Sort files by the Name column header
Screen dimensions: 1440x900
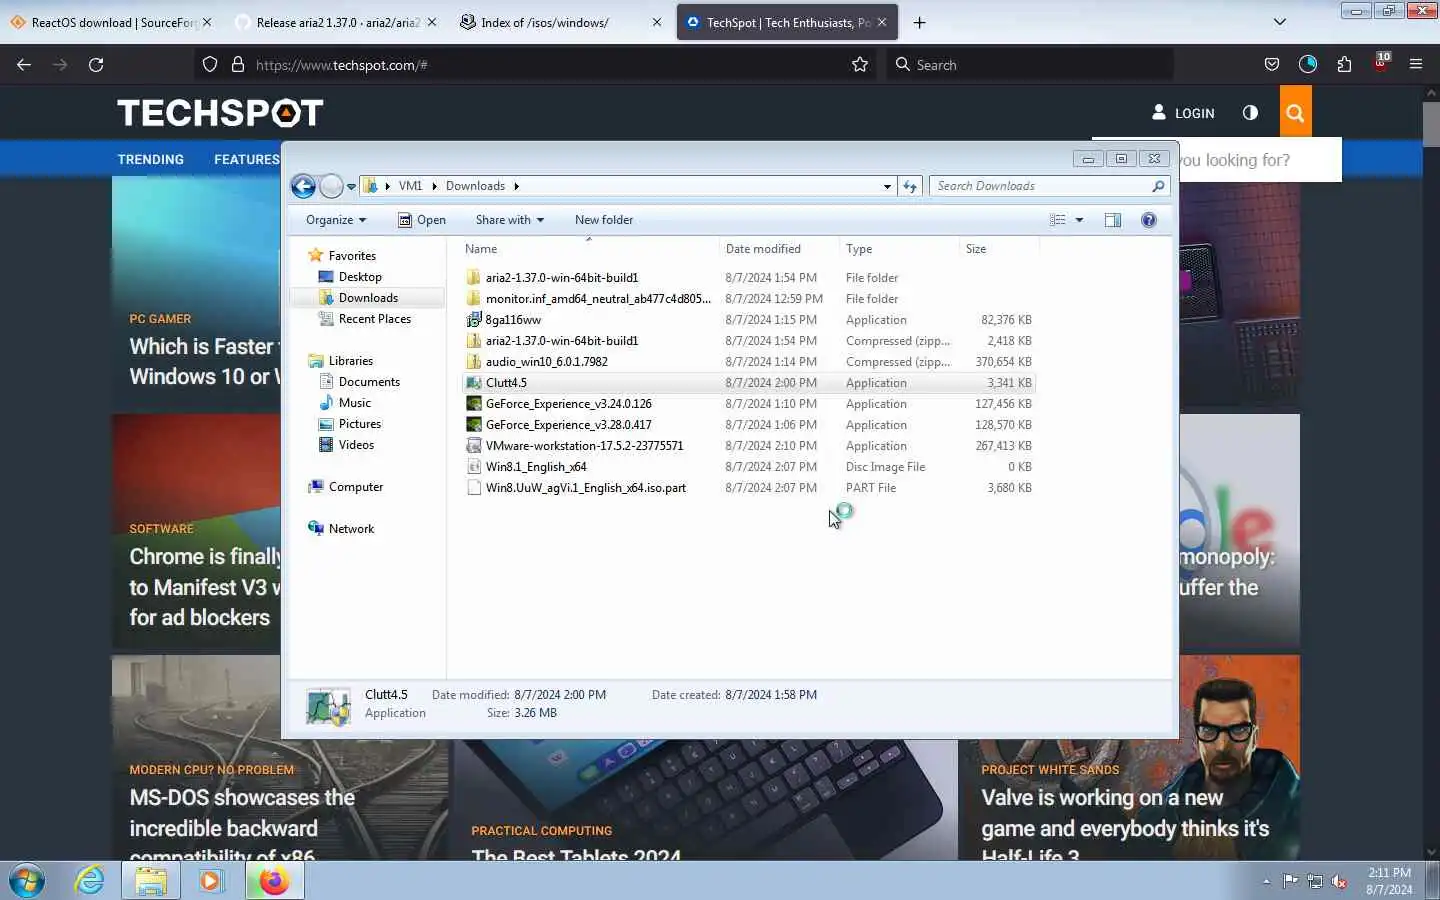tap(589, 249)
